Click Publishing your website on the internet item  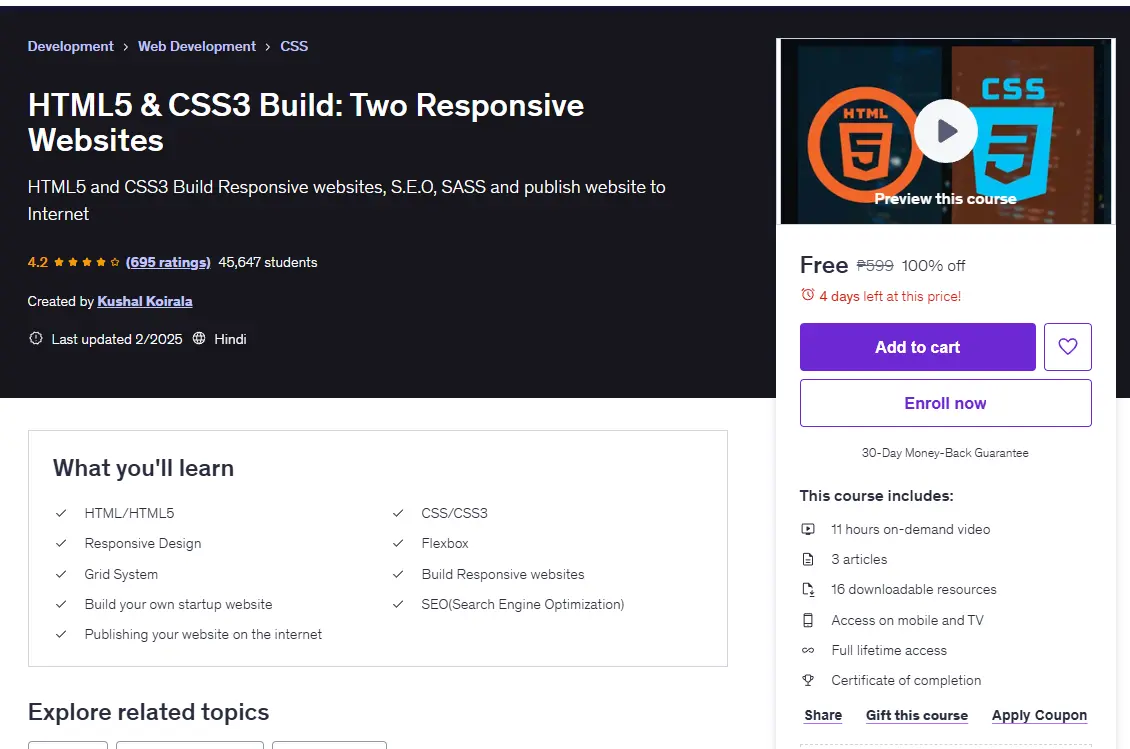(203, 634)
